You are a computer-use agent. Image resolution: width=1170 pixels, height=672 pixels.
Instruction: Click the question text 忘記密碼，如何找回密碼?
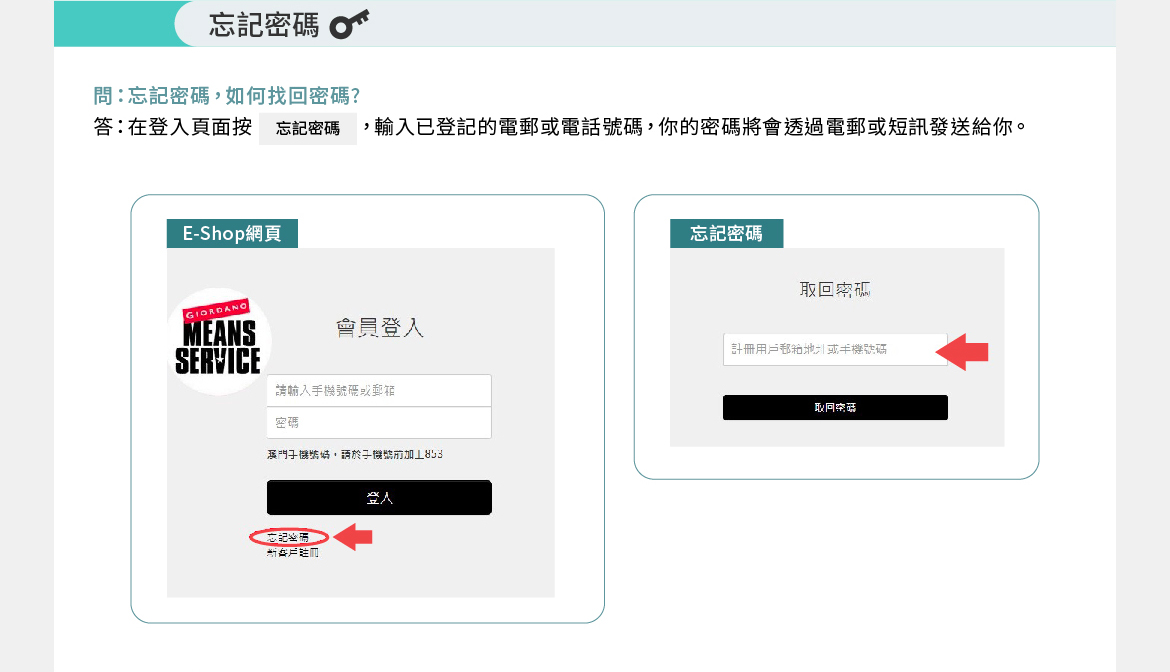(x=226, y=96)
